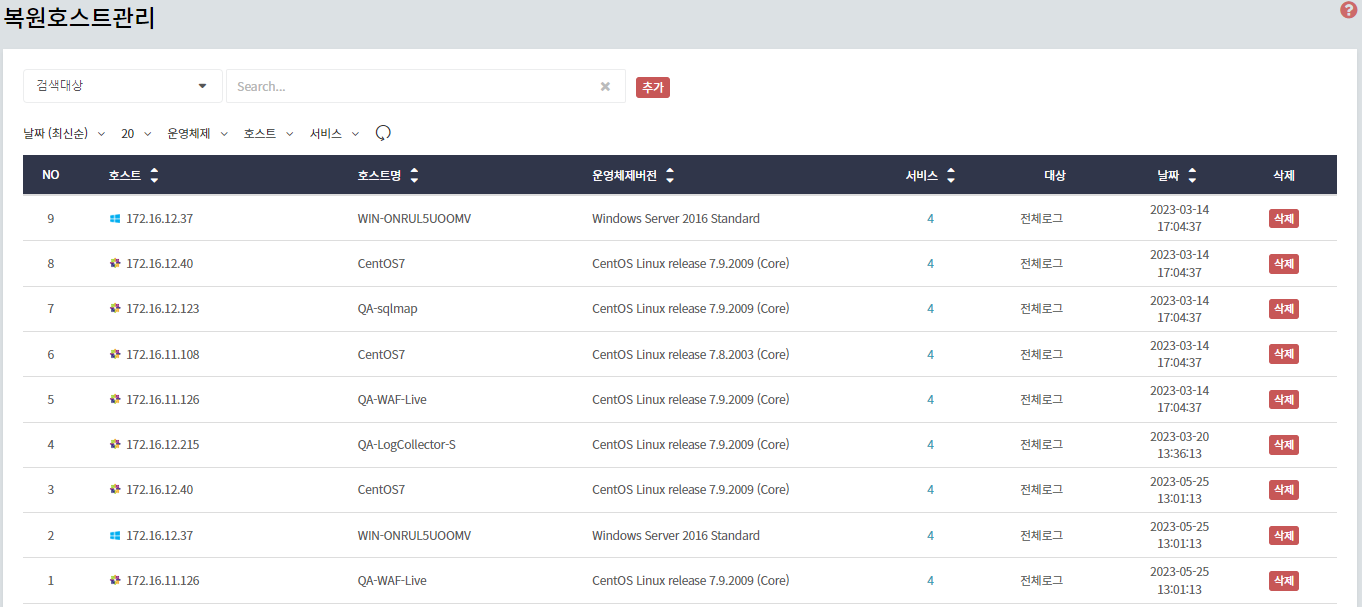Click sort arrows next to 호스트 header
Screen dimensions: 1362x607
coord(154,176)
